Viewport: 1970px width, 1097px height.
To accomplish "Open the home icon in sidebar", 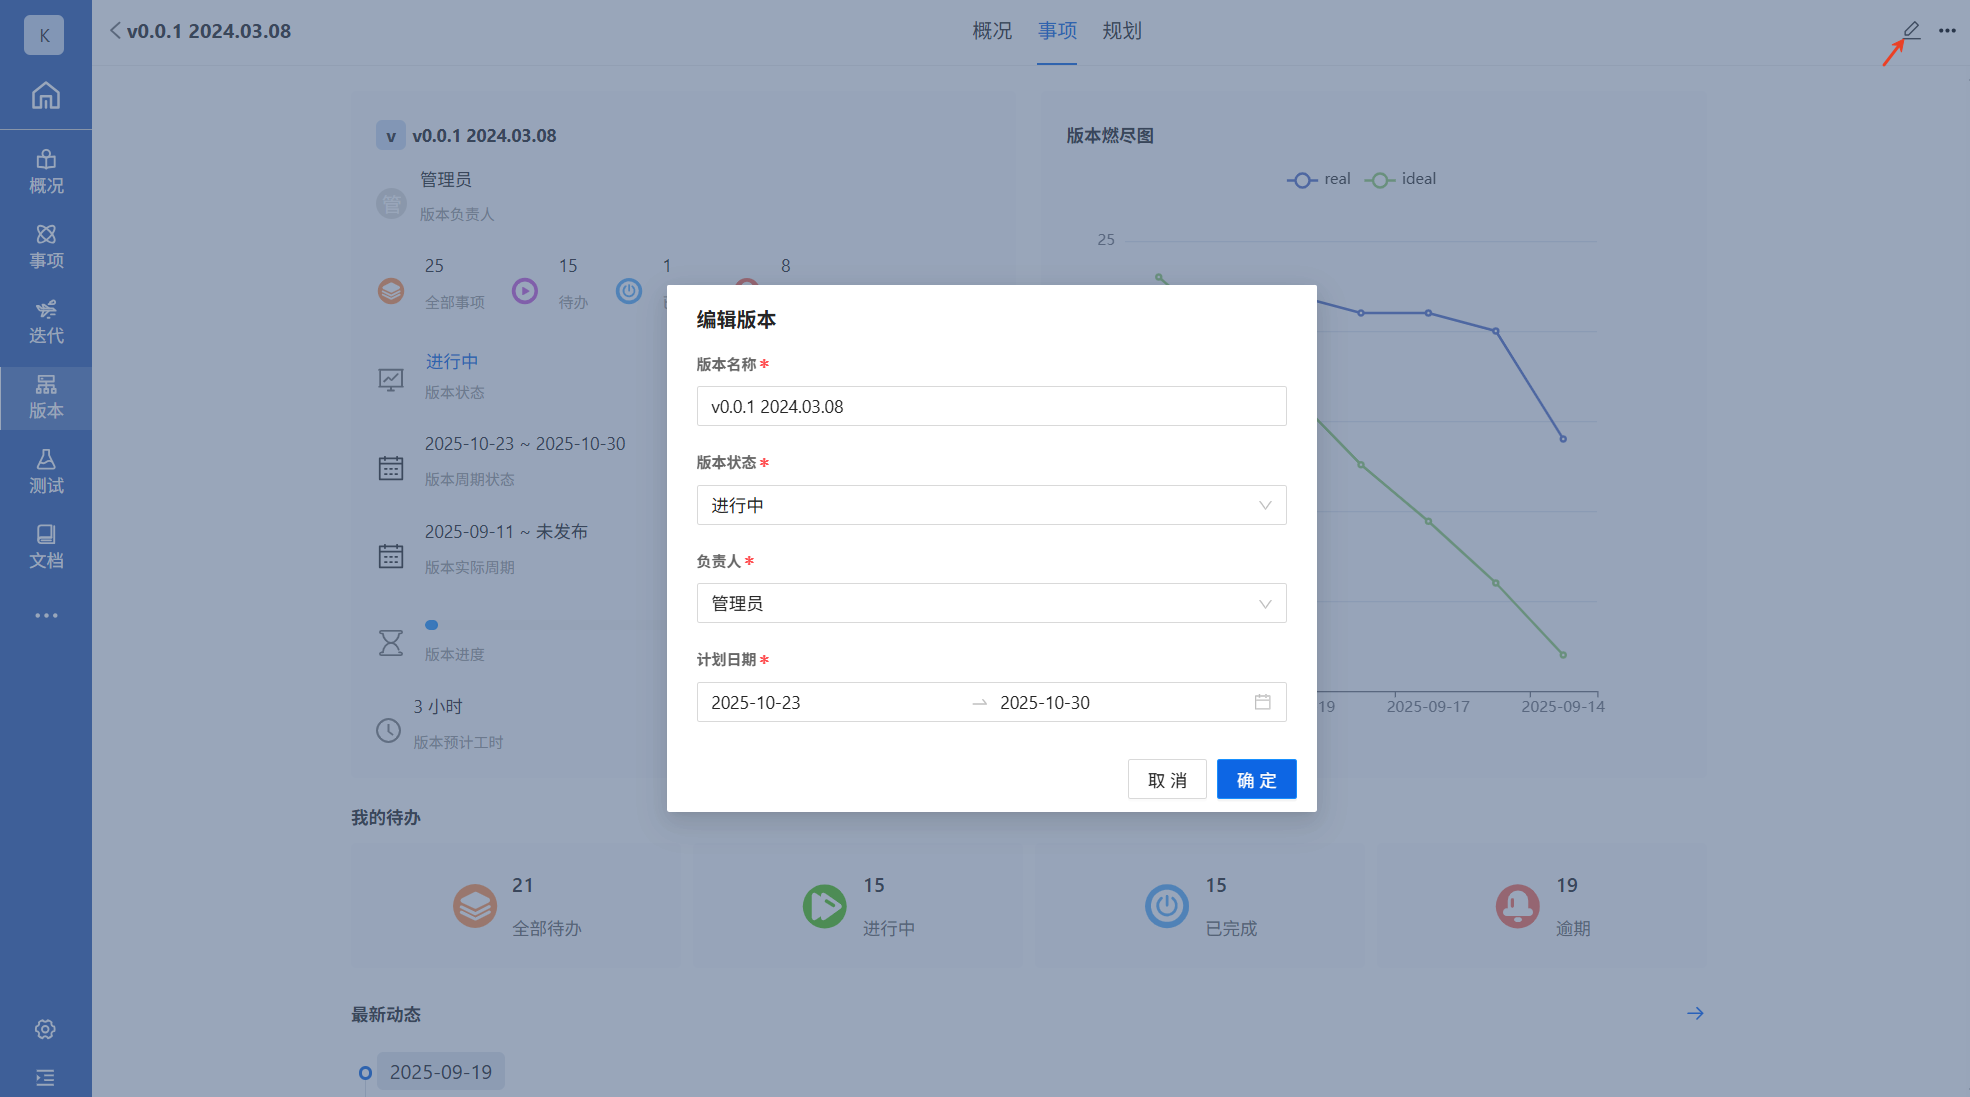I will tap(45, 96).
